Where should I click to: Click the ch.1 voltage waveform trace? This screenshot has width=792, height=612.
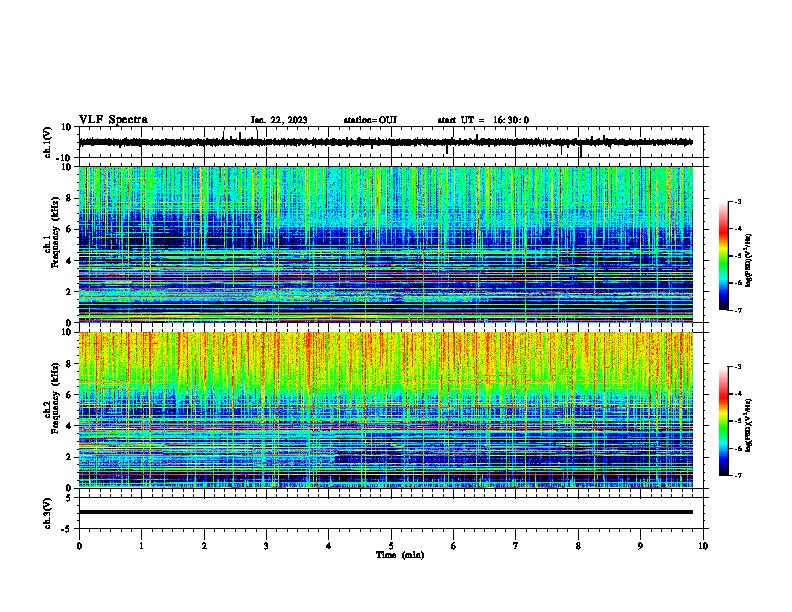[x=385, y=142]
